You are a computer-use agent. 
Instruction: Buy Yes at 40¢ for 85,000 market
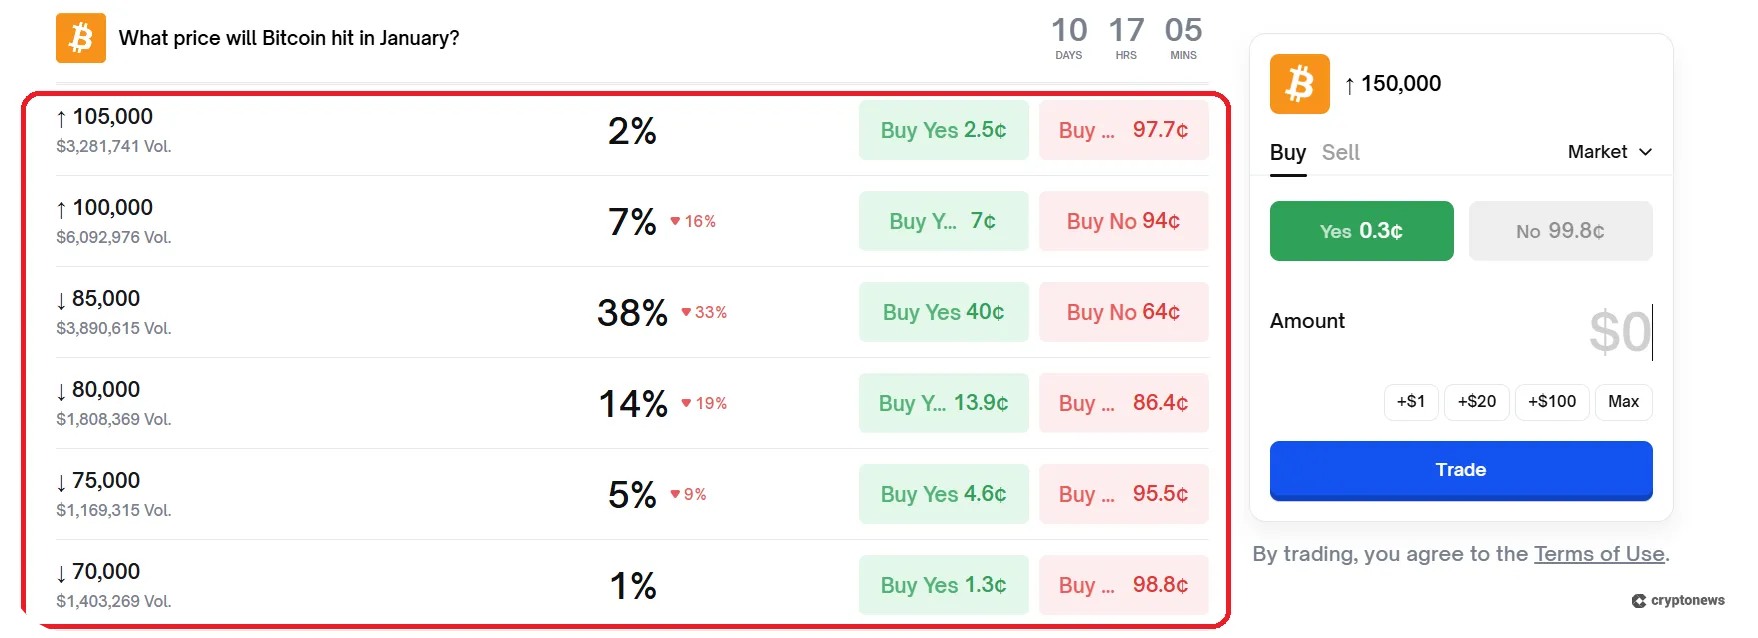943,312
